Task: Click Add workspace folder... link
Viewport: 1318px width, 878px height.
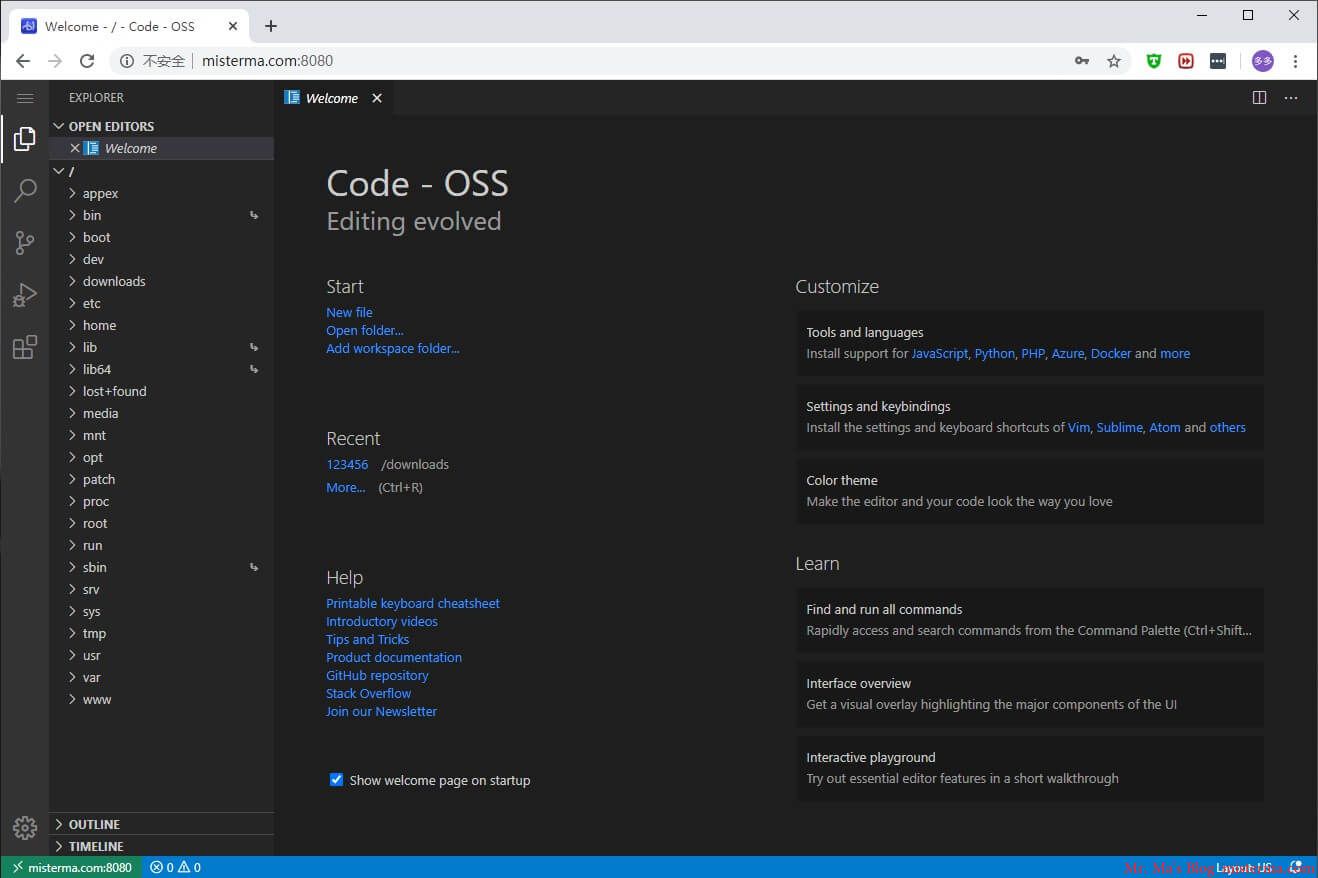Action: (x=393, y=348)
